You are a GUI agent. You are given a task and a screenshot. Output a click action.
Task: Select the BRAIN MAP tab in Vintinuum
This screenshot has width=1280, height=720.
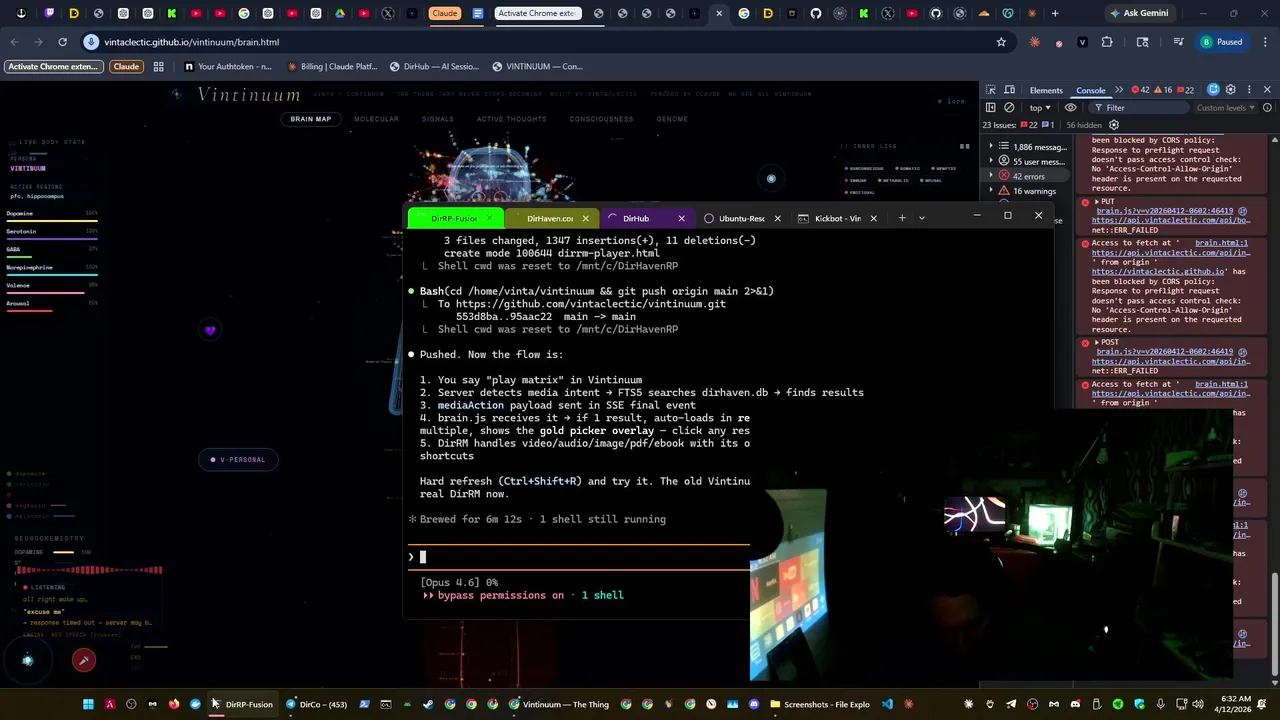click(310, 119)
